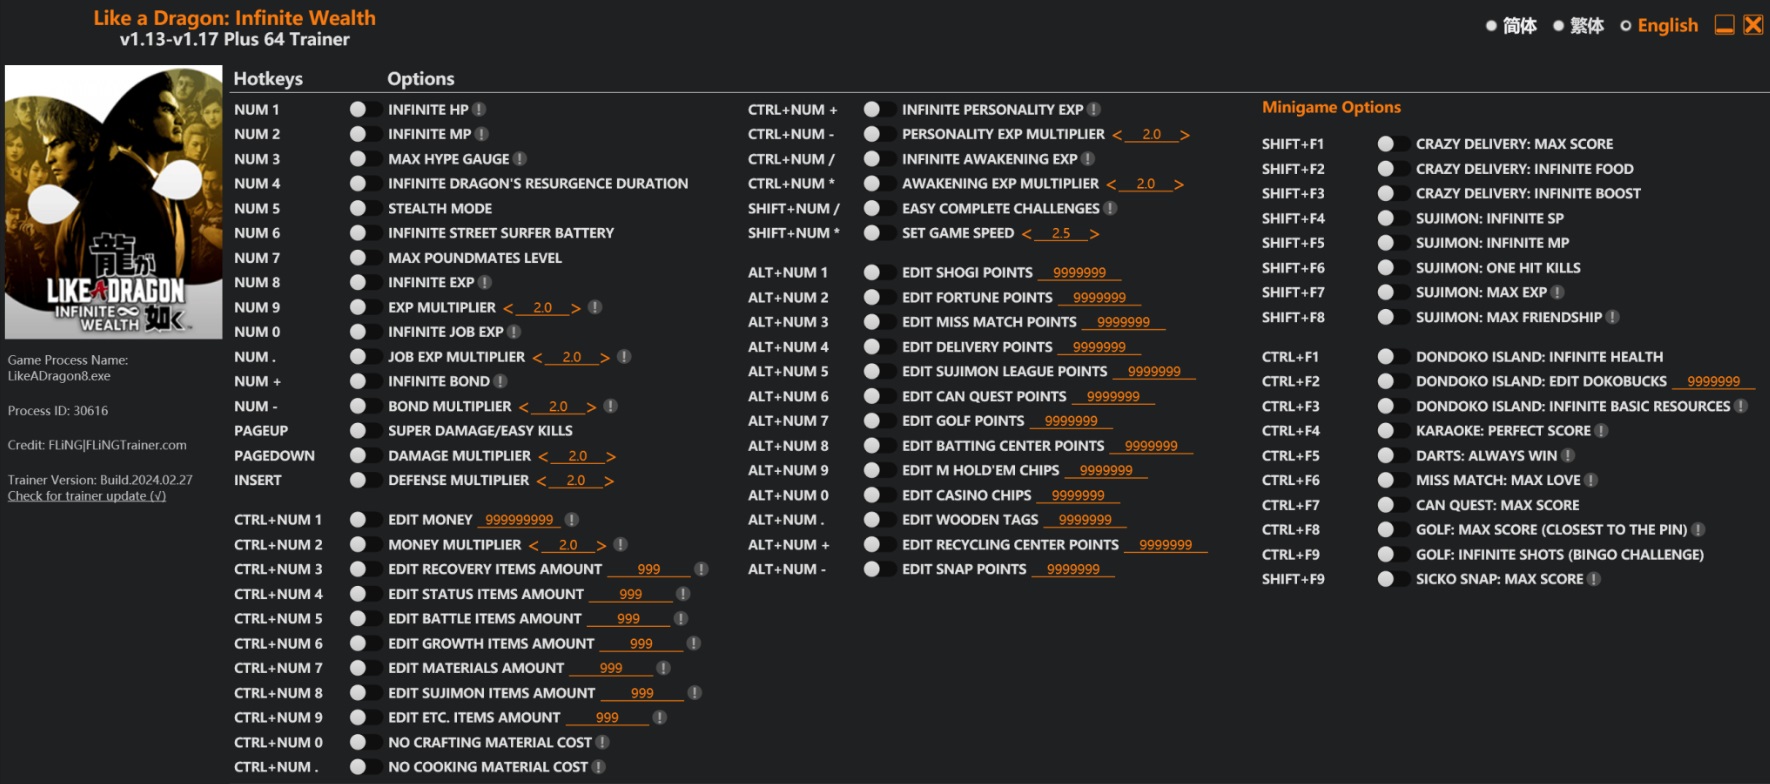Turn on DARTS: ALWAYS WIN toggle
1770x784 pixels.
[1392, 456]
